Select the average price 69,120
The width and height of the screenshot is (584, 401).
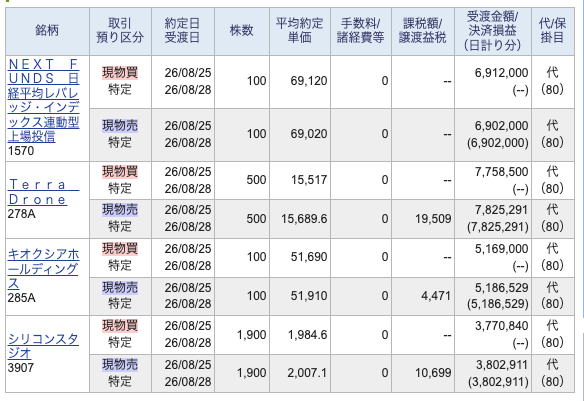click(309, 81)
